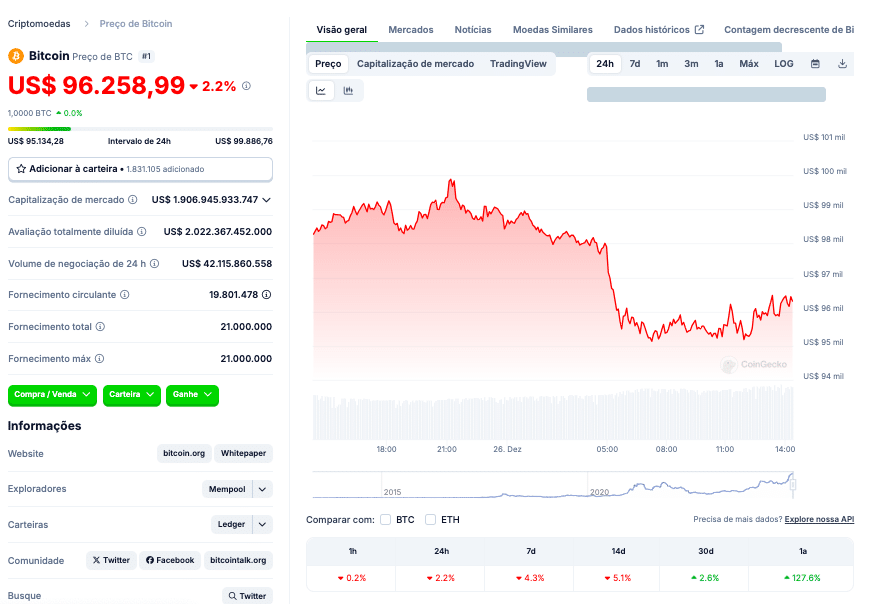Image resolution: width=870 pixels, height=604 pixels.
Task: Click the Bitcoin orange logo icon
Action: [16, 56]
